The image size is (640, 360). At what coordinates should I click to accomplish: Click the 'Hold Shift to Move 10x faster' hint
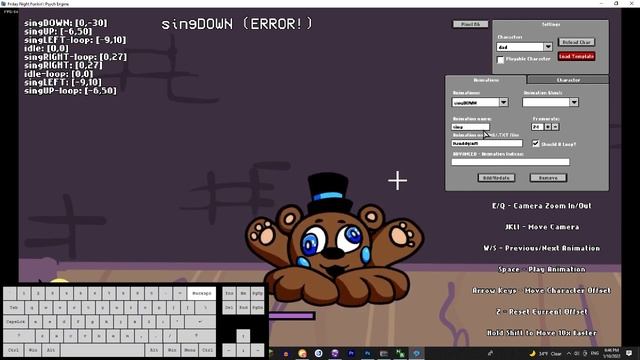[542, 333]
